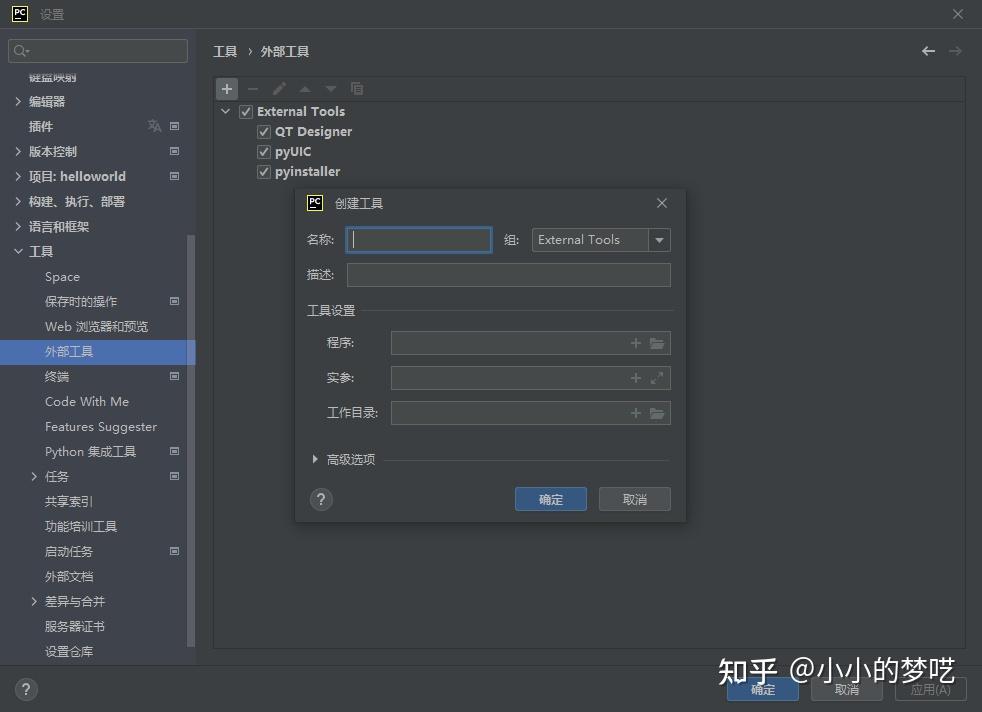Click the forward navigation arrow
The height and width of the screenshot is (712, 982).
click(x=955, y=51)
